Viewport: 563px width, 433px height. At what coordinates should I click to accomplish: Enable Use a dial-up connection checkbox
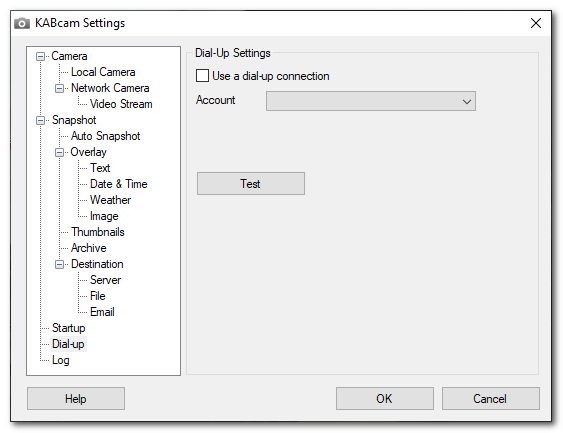(202, 76)
